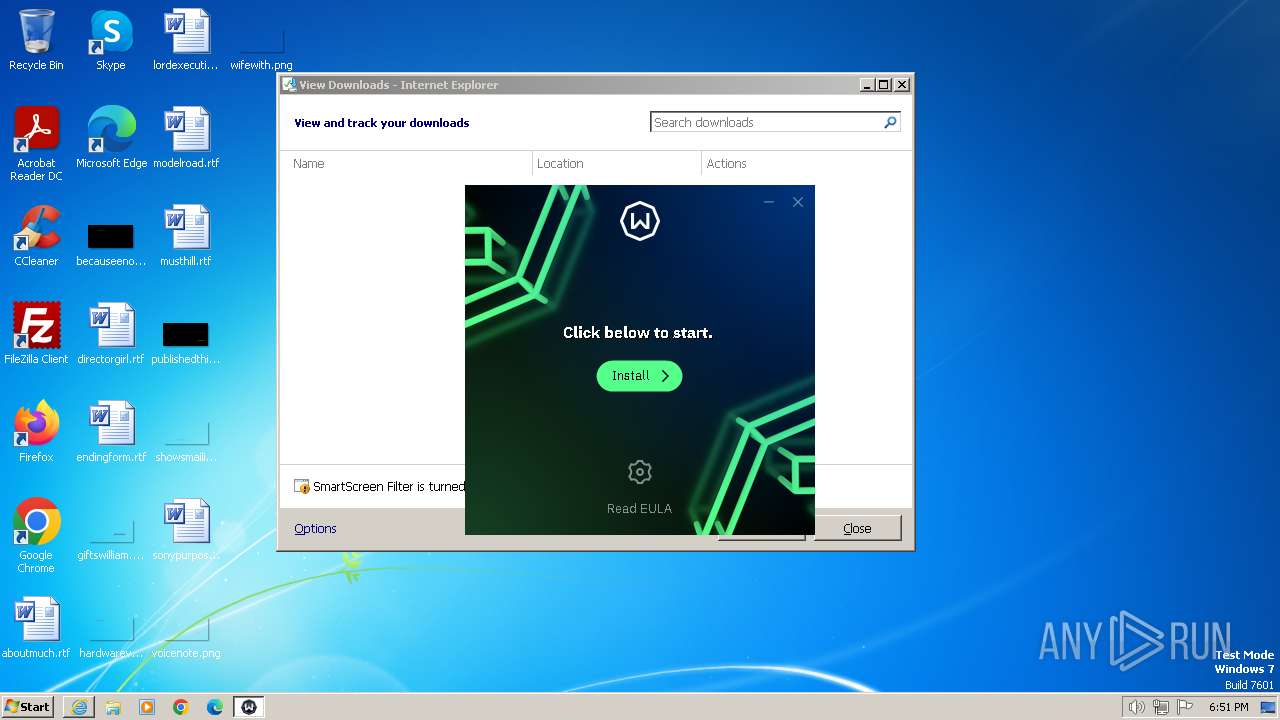Select the modelroad.rtf desktop file

186,138
